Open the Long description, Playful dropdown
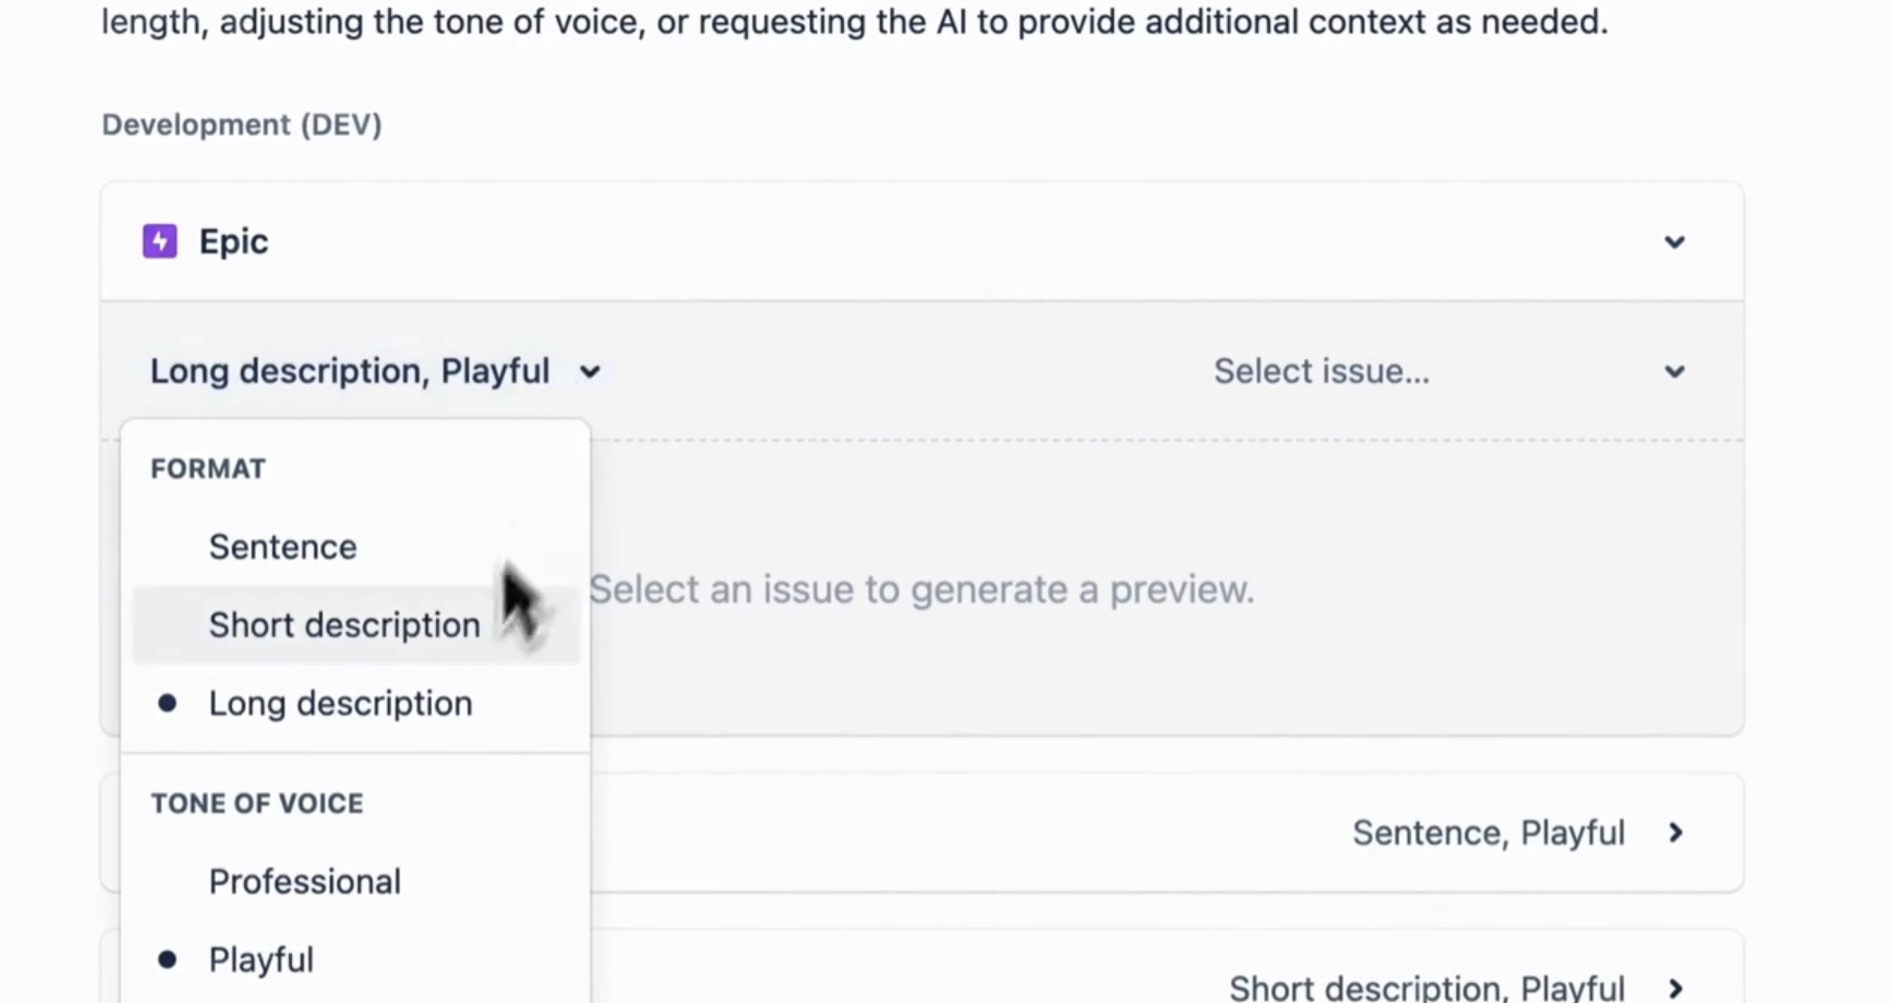The width and height of the screenshot is (1891, 1003). 375,371
